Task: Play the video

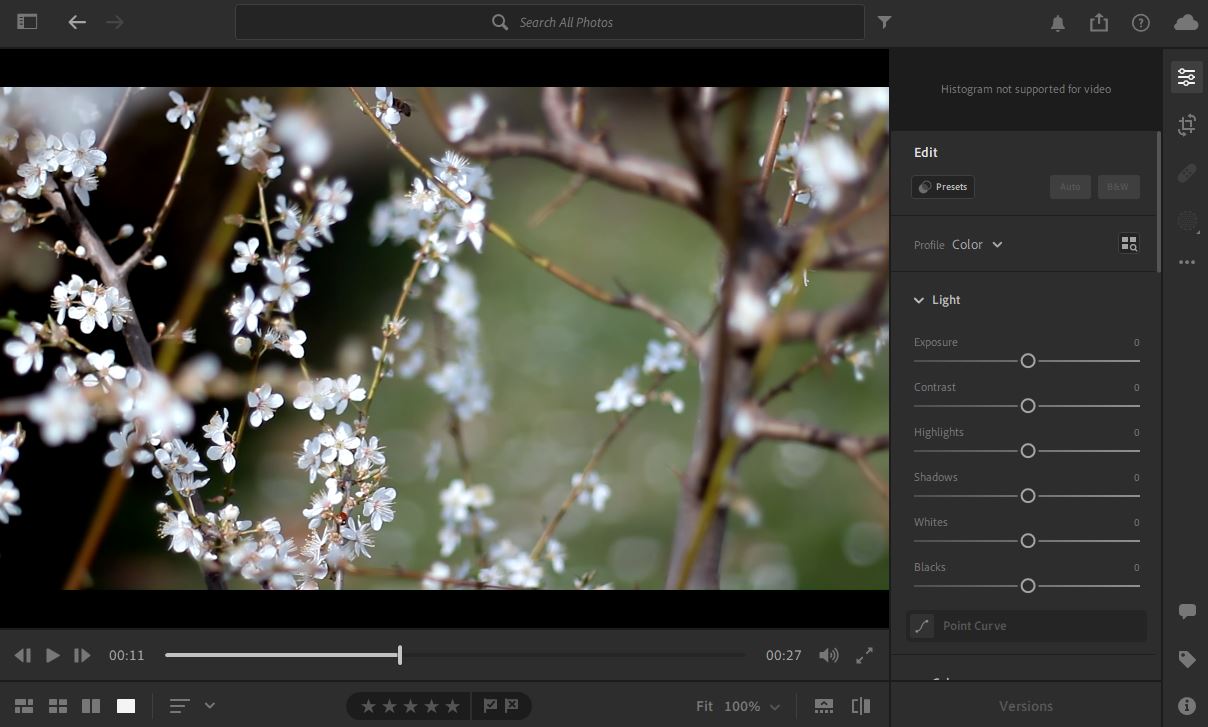Action: 52,655
